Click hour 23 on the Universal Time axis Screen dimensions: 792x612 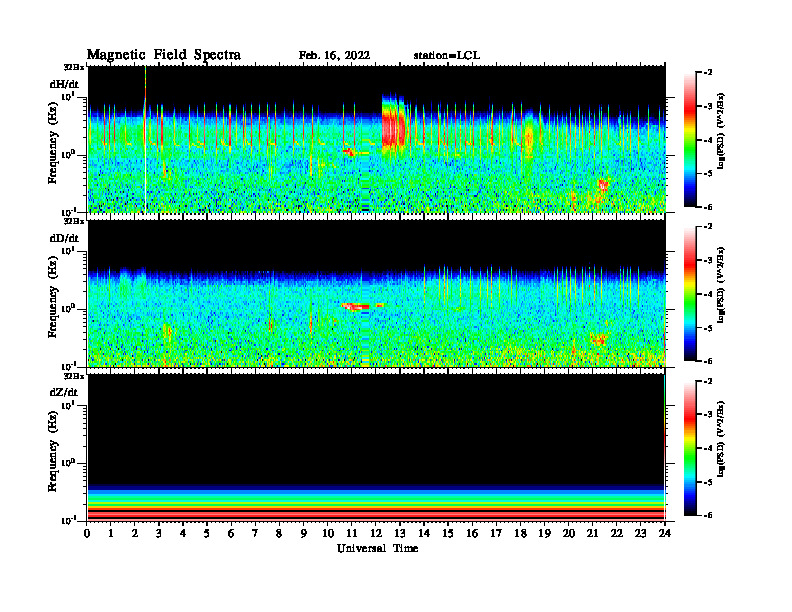[x=640, y=533]
